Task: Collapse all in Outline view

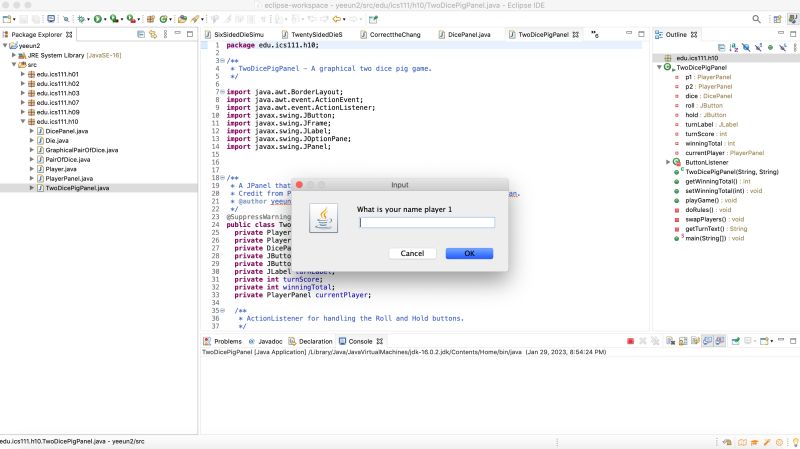Action: [x=721, y=47]
